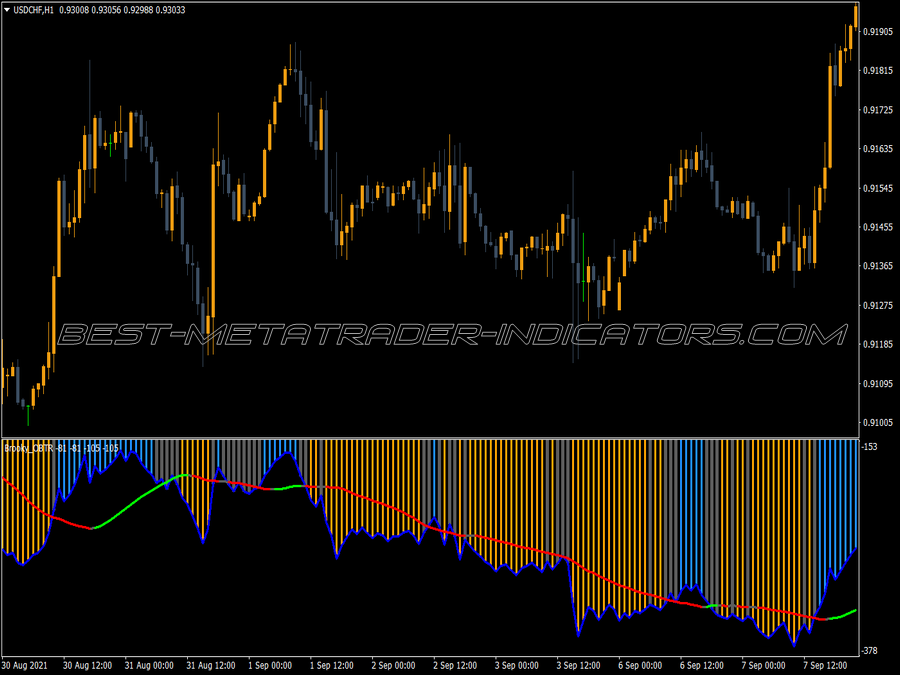900x675 pixels.
Task: Click the 2 Sep 12:00 time label
Action: point(455,666)
